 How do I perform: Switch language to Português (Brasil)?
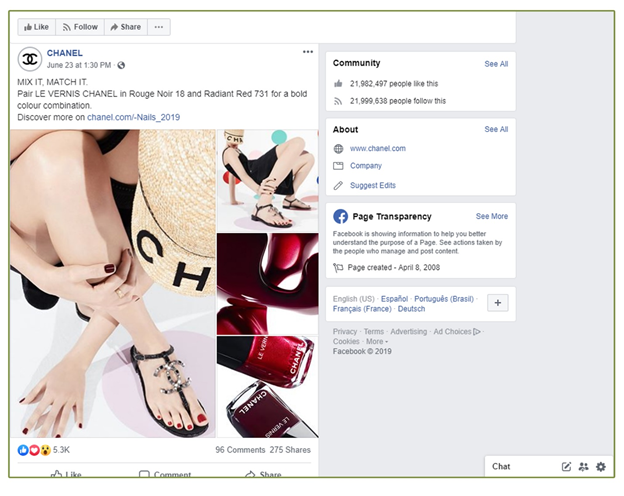click(x=444, y=299)
